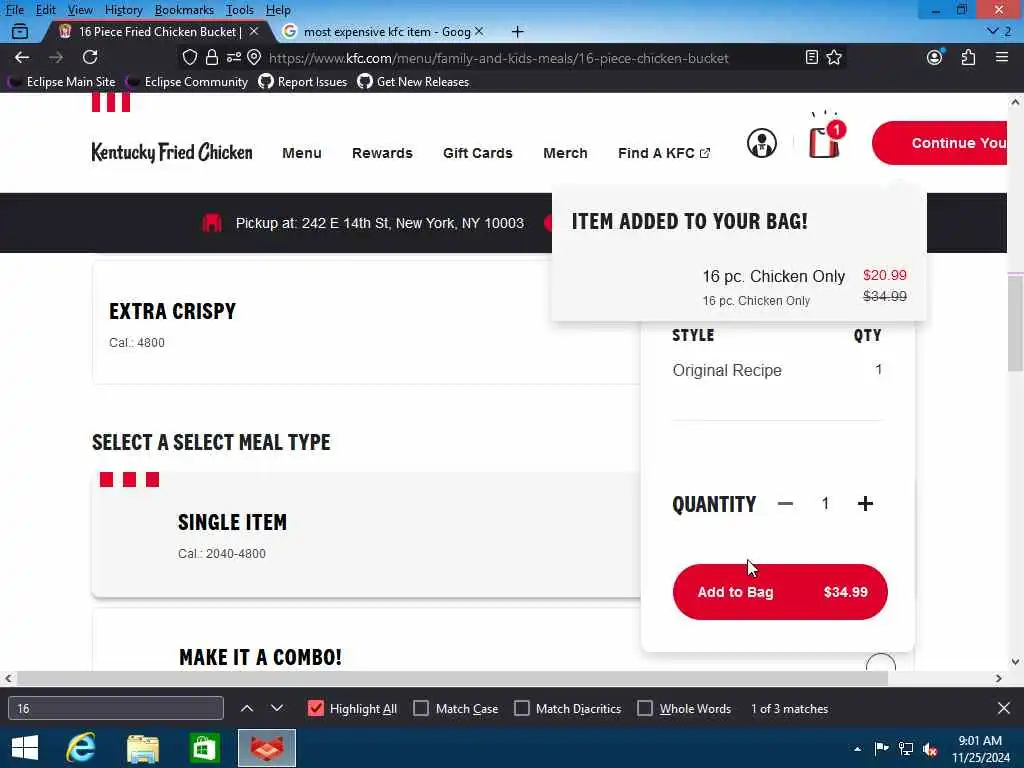
Task: Open the account profile icon
Action: click(x=761, y=143)
